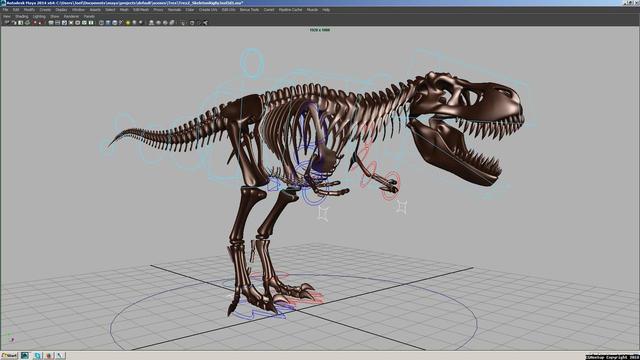
Task: Click the last icon in panel toolbar
Action: [205, 22]
